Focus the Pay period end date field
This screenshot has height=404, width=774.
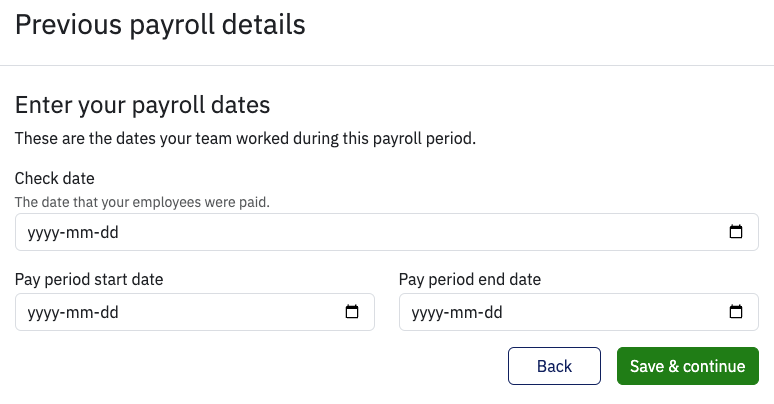(x=560, y=312)
